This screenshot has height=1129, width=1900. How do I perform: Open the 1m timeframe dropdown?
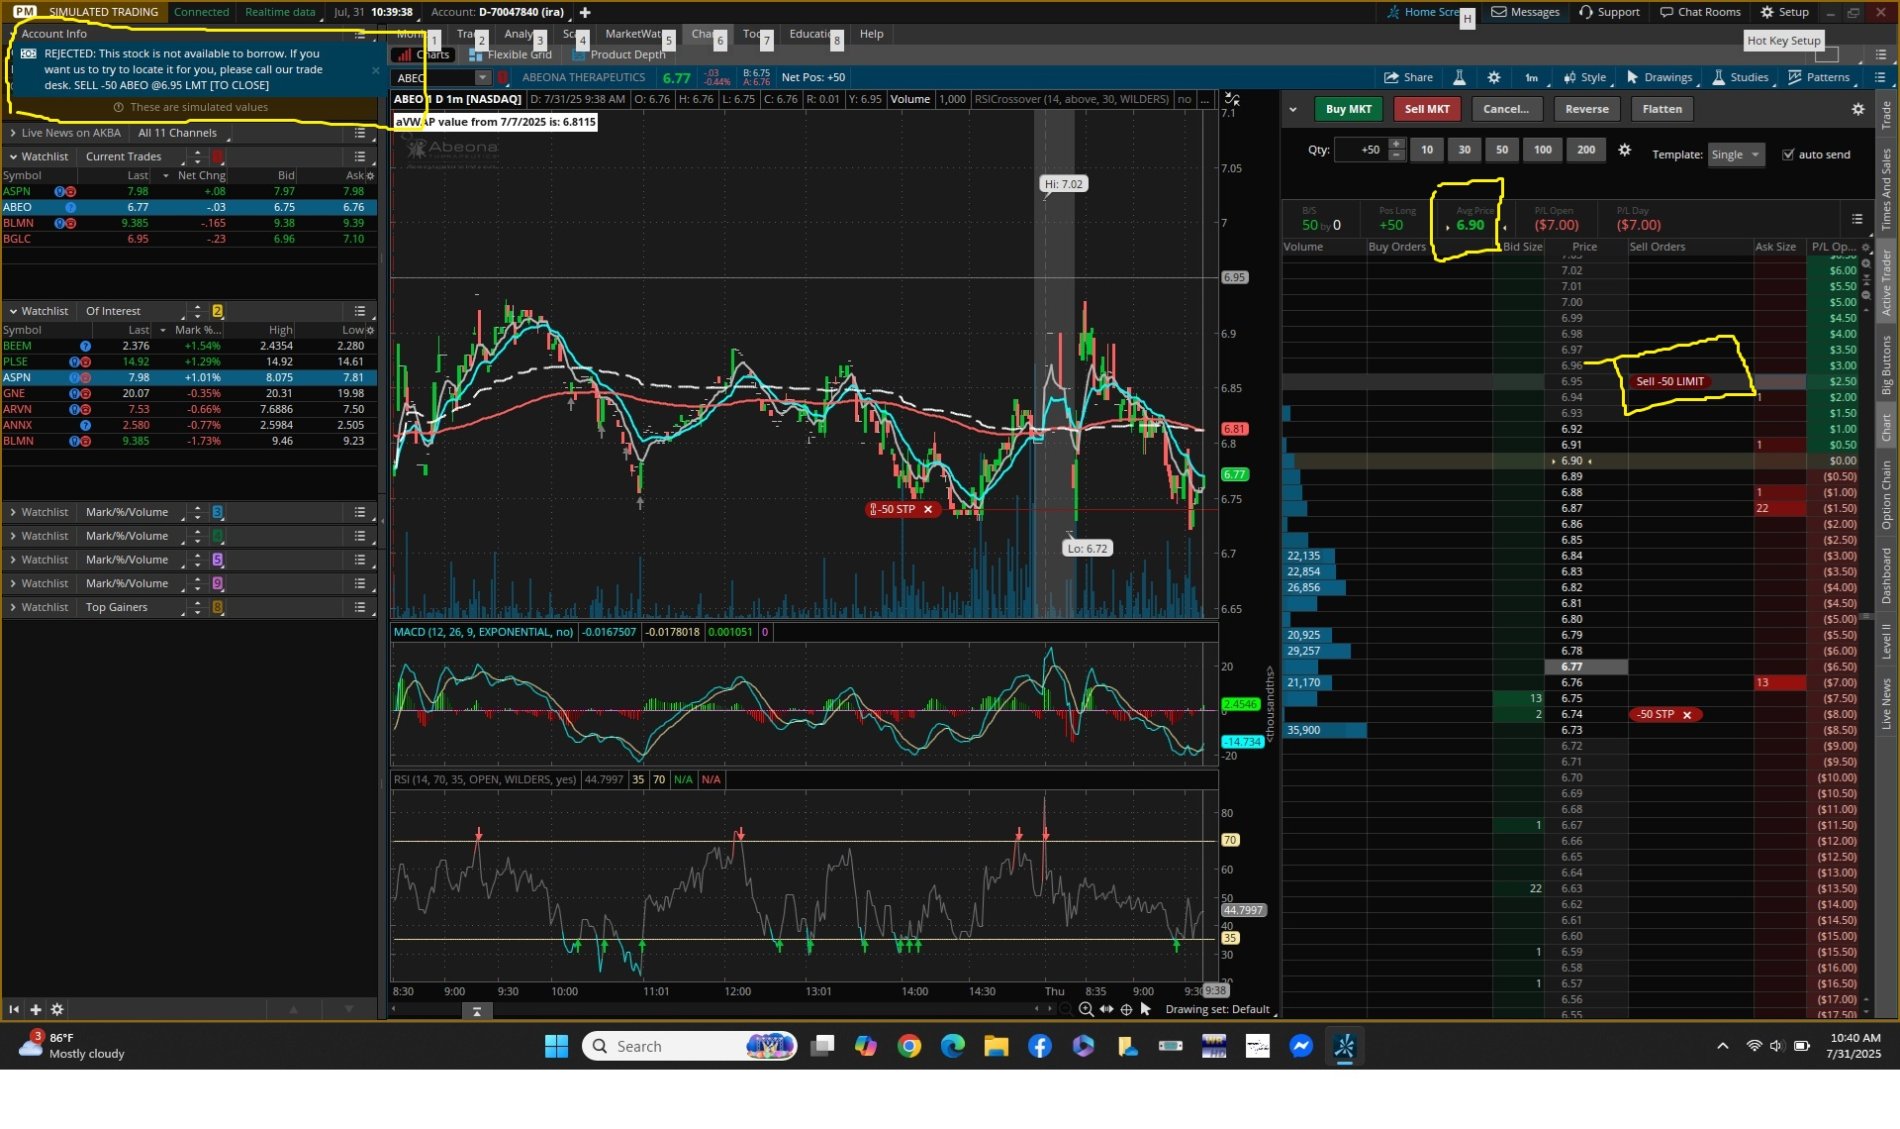[1533, 77]
